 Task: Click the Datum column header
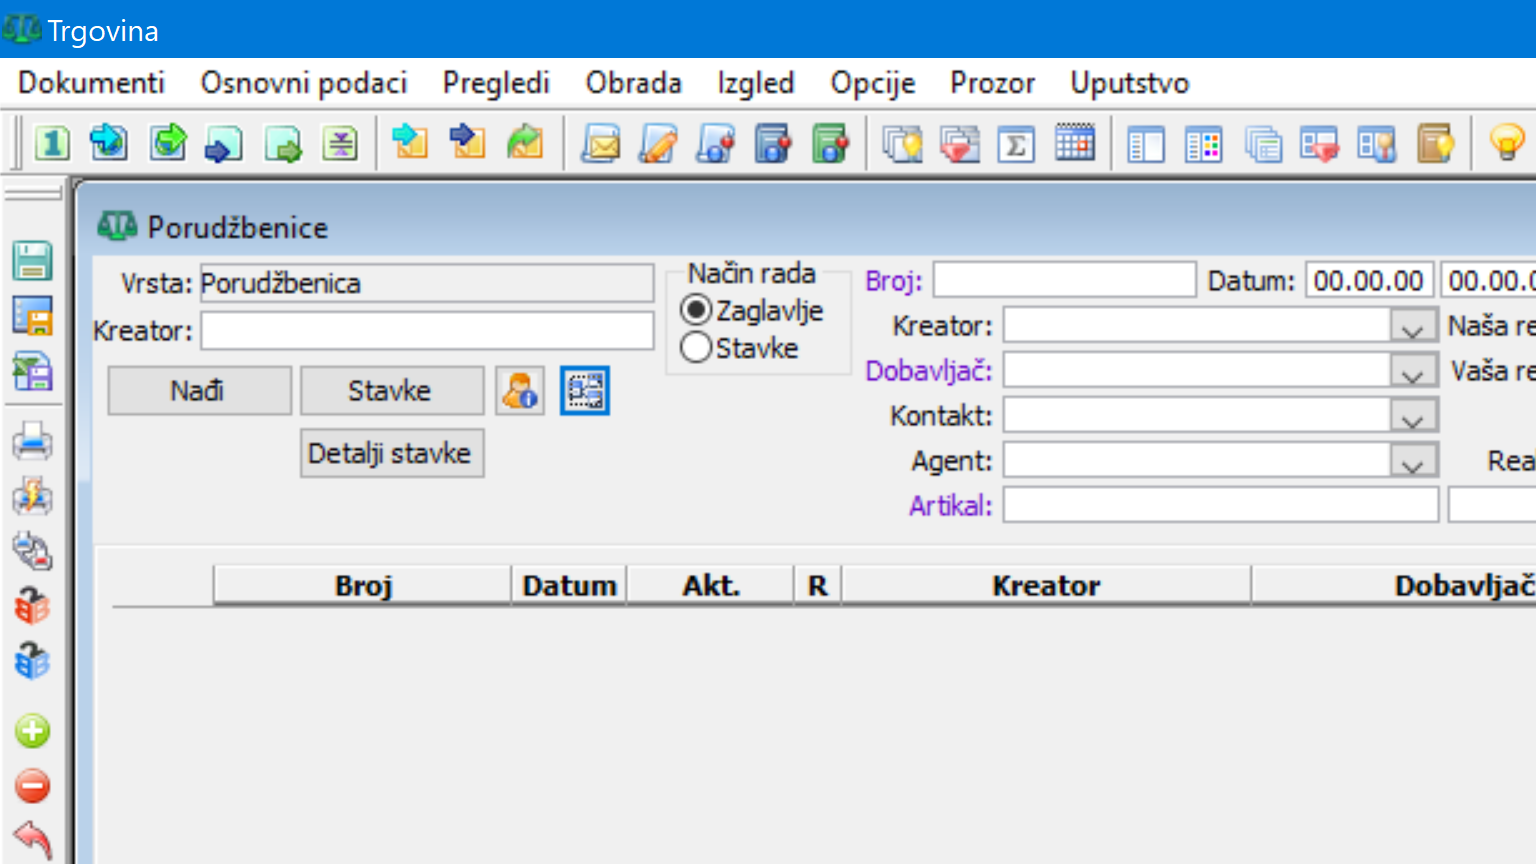569,585
